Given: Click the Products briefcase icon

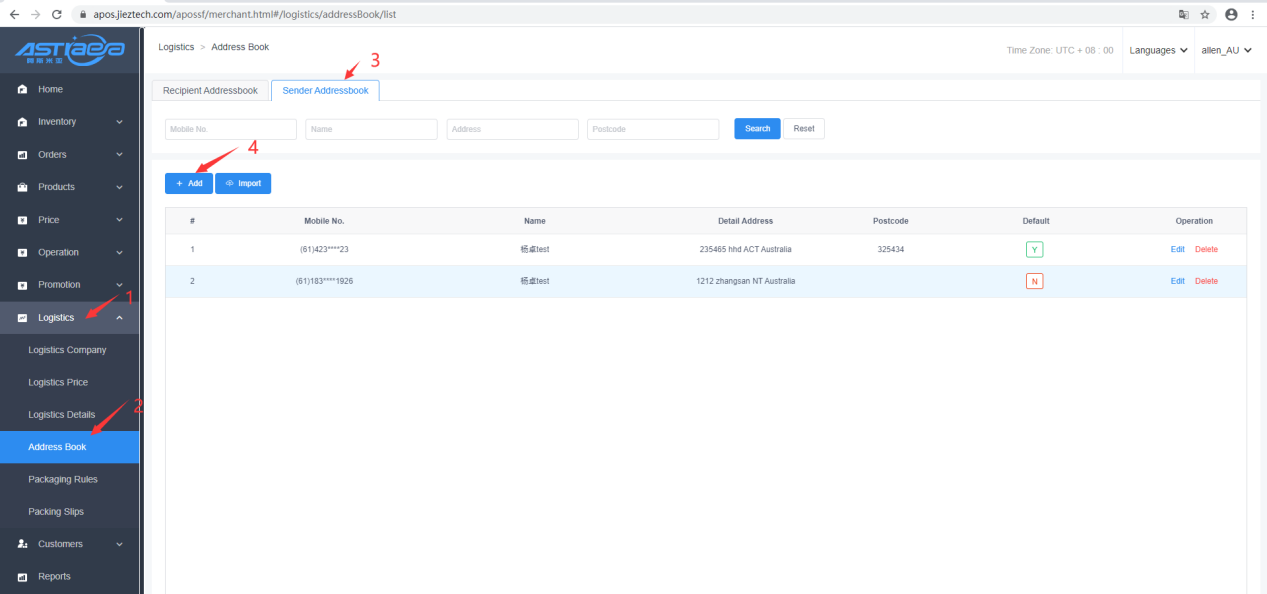Looking at the screenshot, I should click(22, 187).
